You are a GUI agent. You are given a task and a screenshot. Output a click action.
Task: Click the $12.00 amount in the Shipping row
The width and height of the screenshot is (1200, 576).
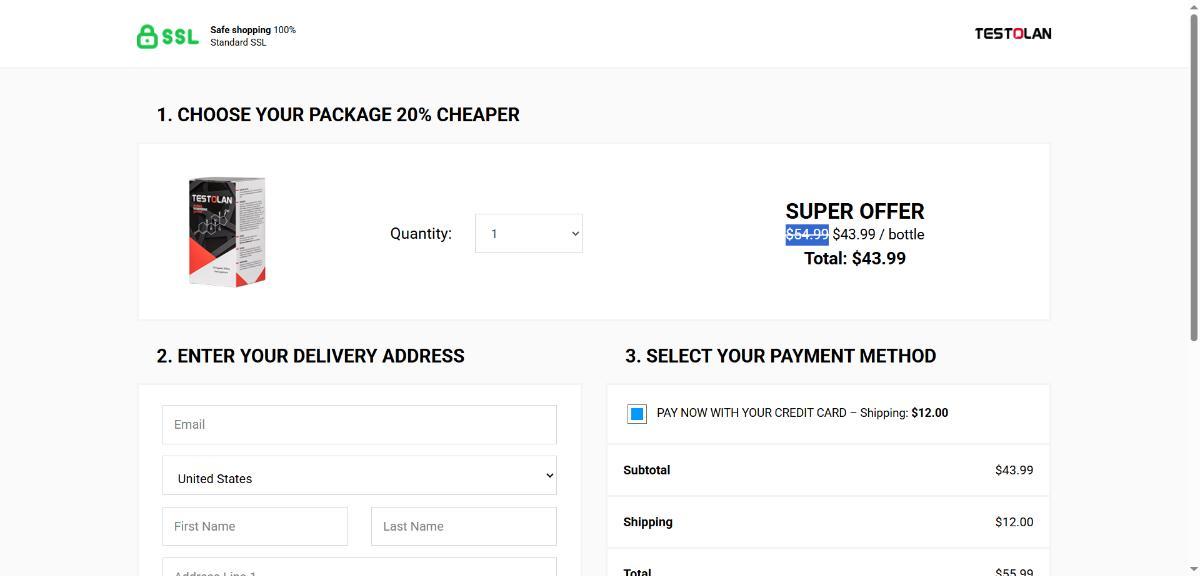point(1013,522)
